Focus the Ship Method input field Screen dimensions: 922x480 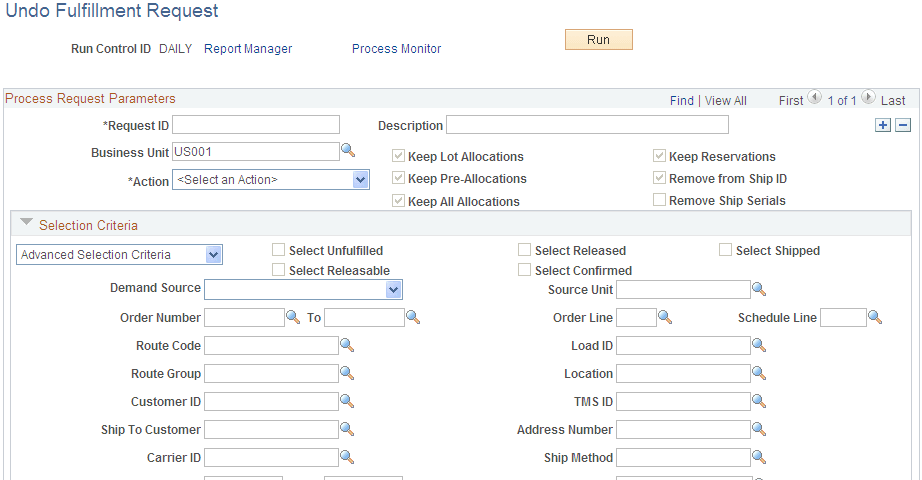click(x=683, y=458)
